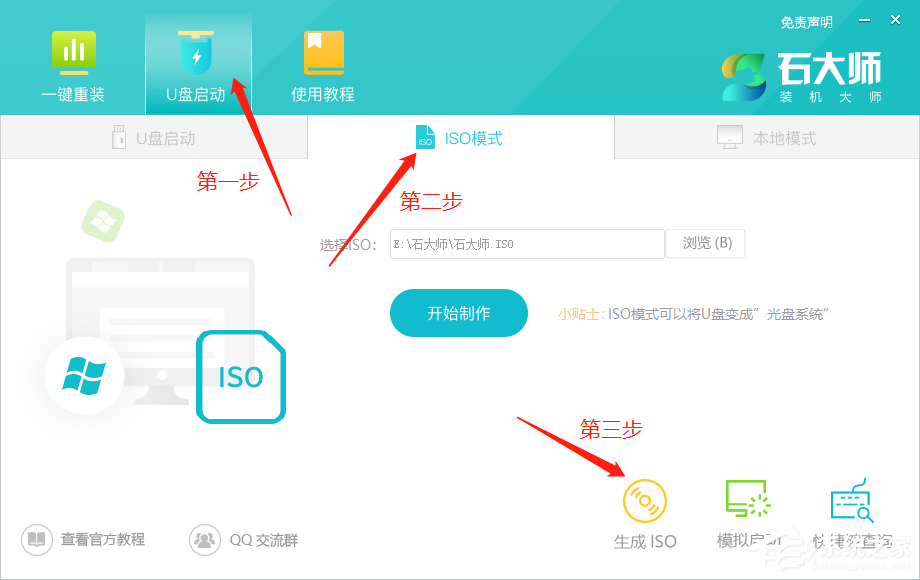
Task: Open the 快捷键查询 keyboard icon
Action: 852,500
